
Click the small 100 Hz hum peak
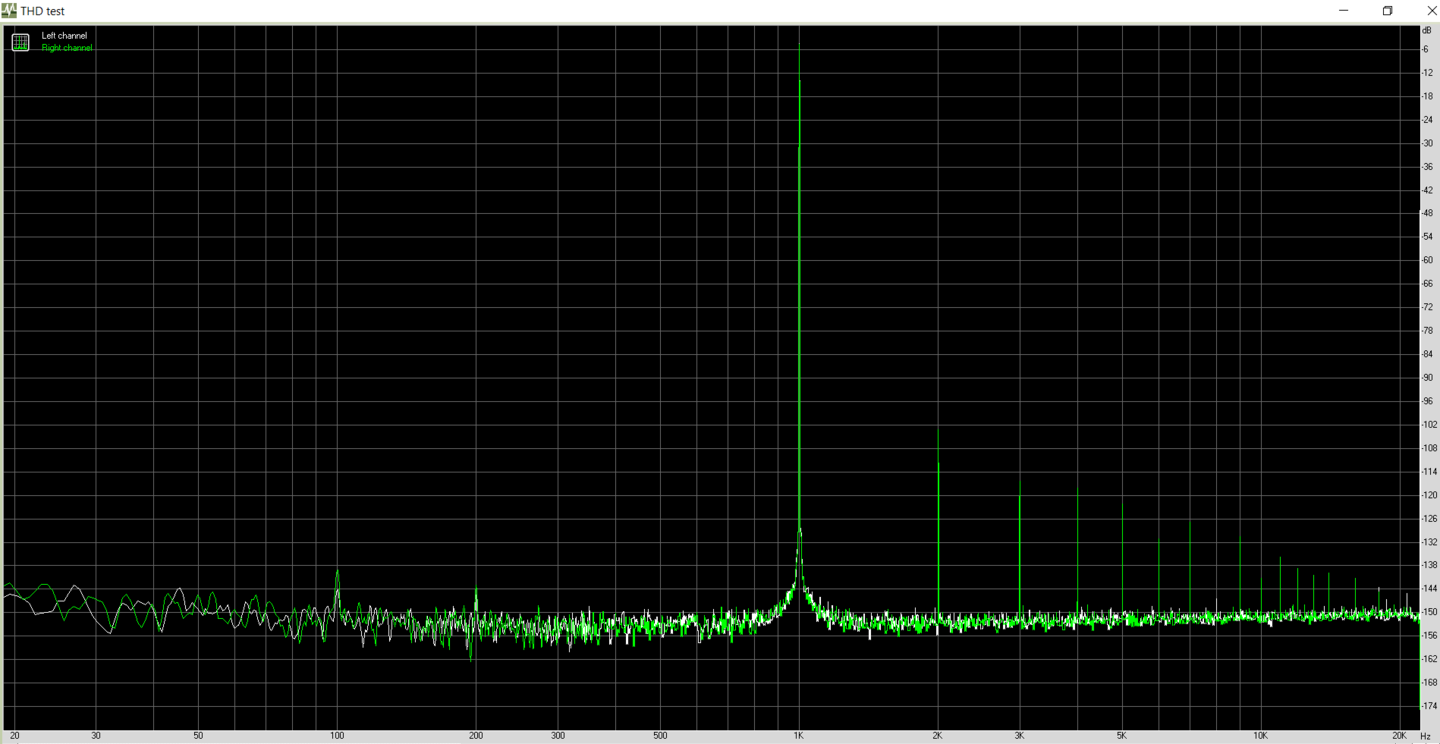pyautogui.click(x=337, y=580)
